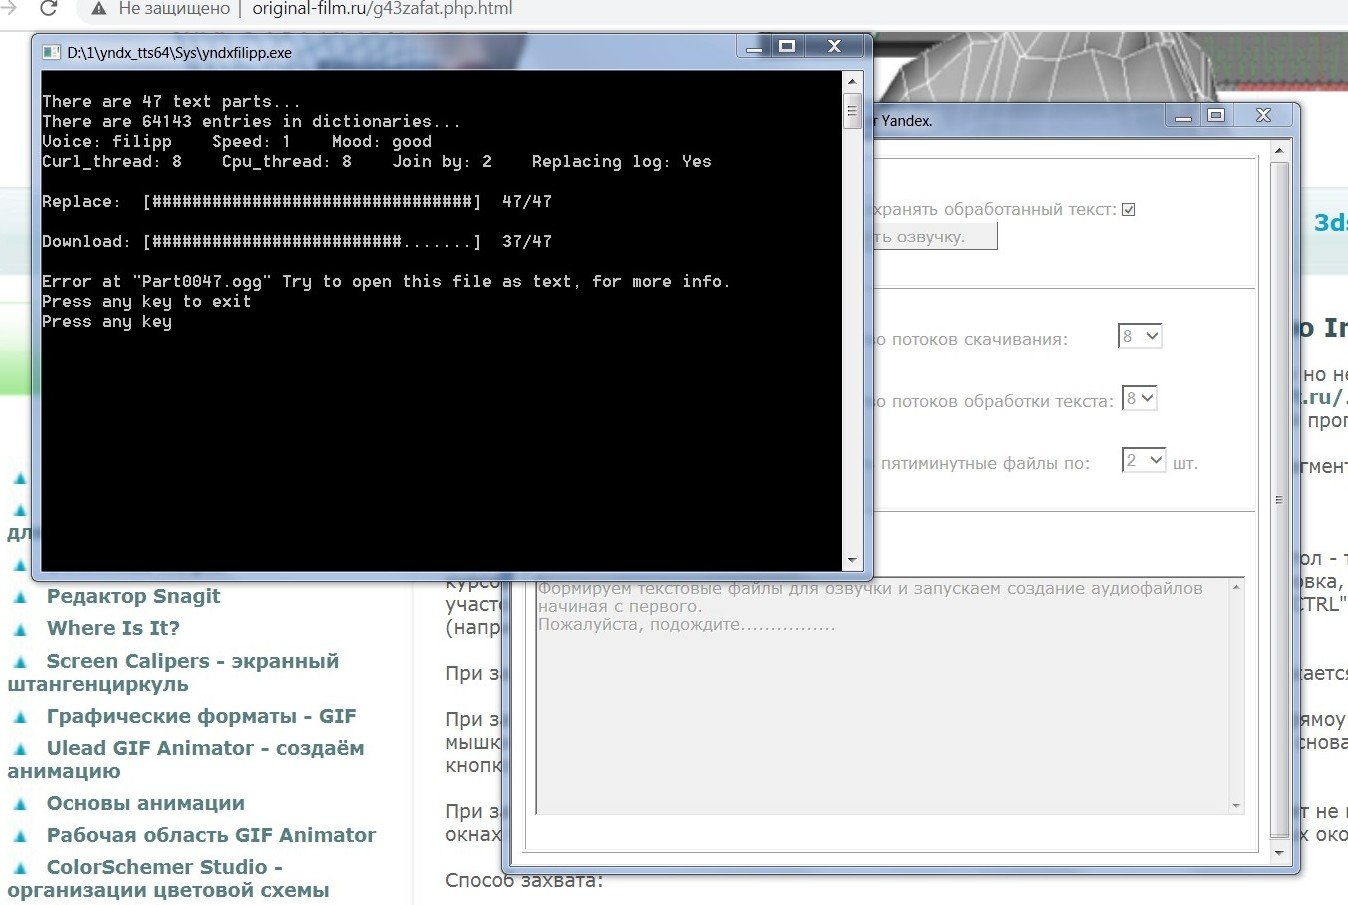Maximize the Yandex dialog window
The width and height of the screenshot is (1348, 905).
click(1215, 116)
